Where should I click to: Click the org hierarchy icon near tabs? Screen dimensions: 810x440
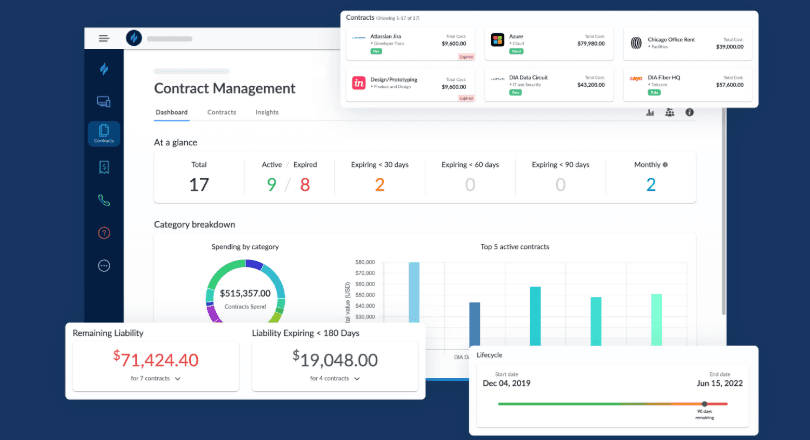[669, 113]
